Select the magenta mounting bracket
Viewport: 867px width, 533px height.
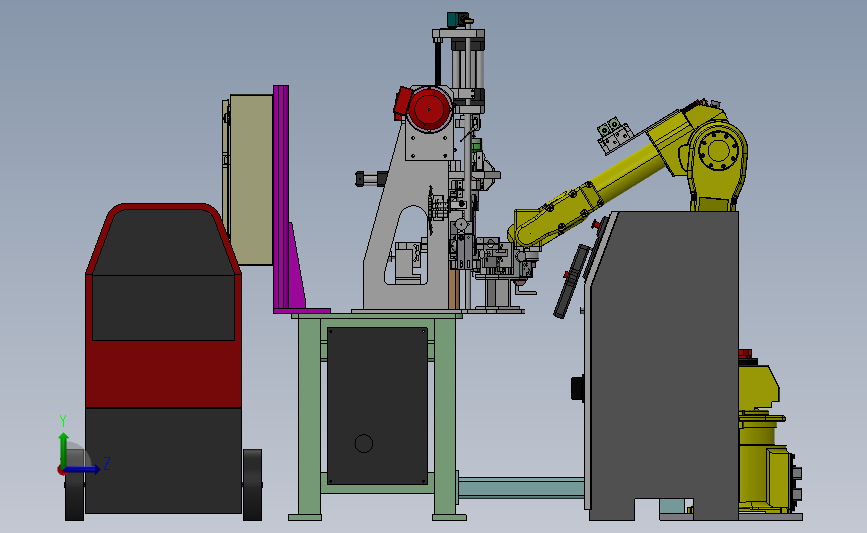[x=281, y=199]
